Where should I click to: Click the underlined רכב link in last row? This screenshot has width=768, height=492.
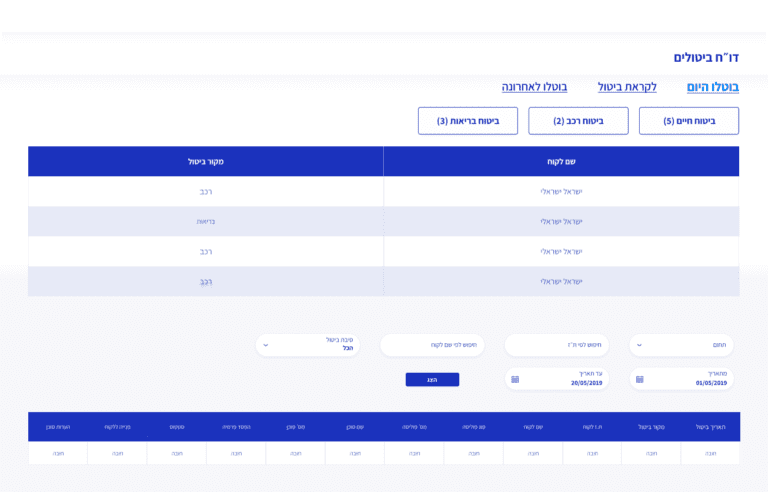[206, 282]
